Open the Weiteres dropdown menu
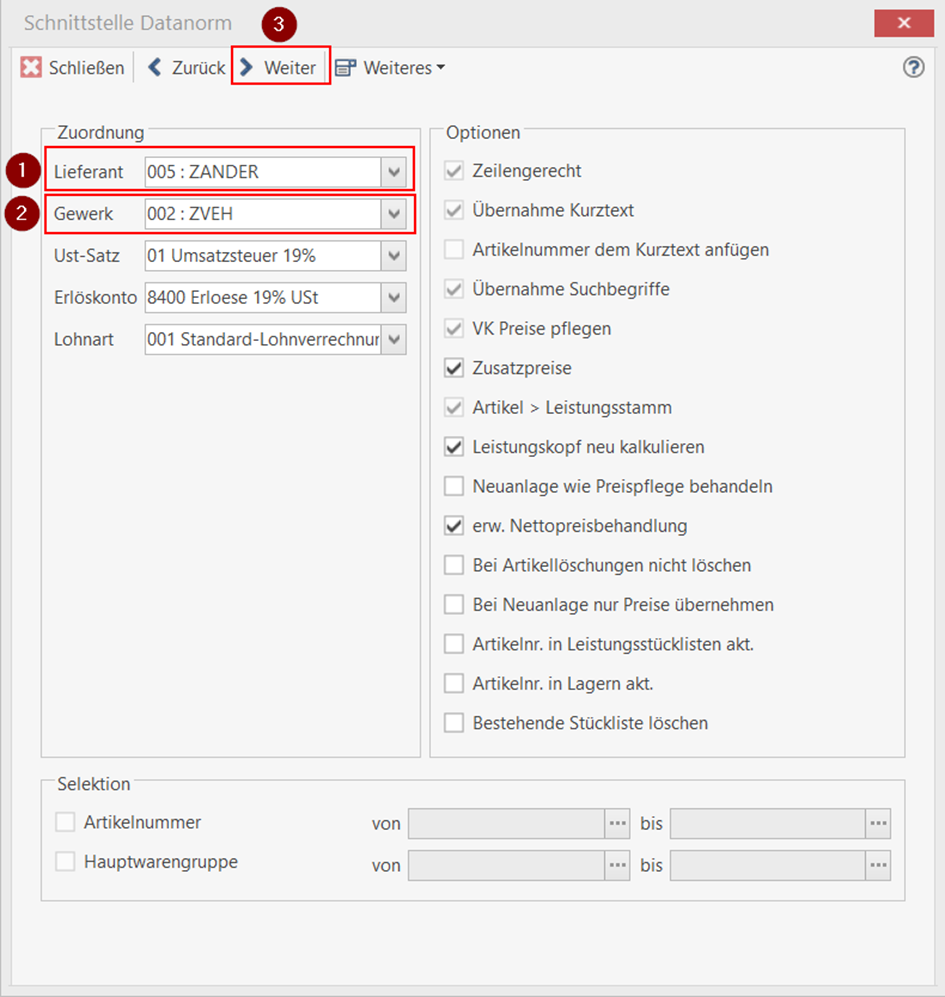Viewport: 945px width, 997px height. (x=390, y=68)
